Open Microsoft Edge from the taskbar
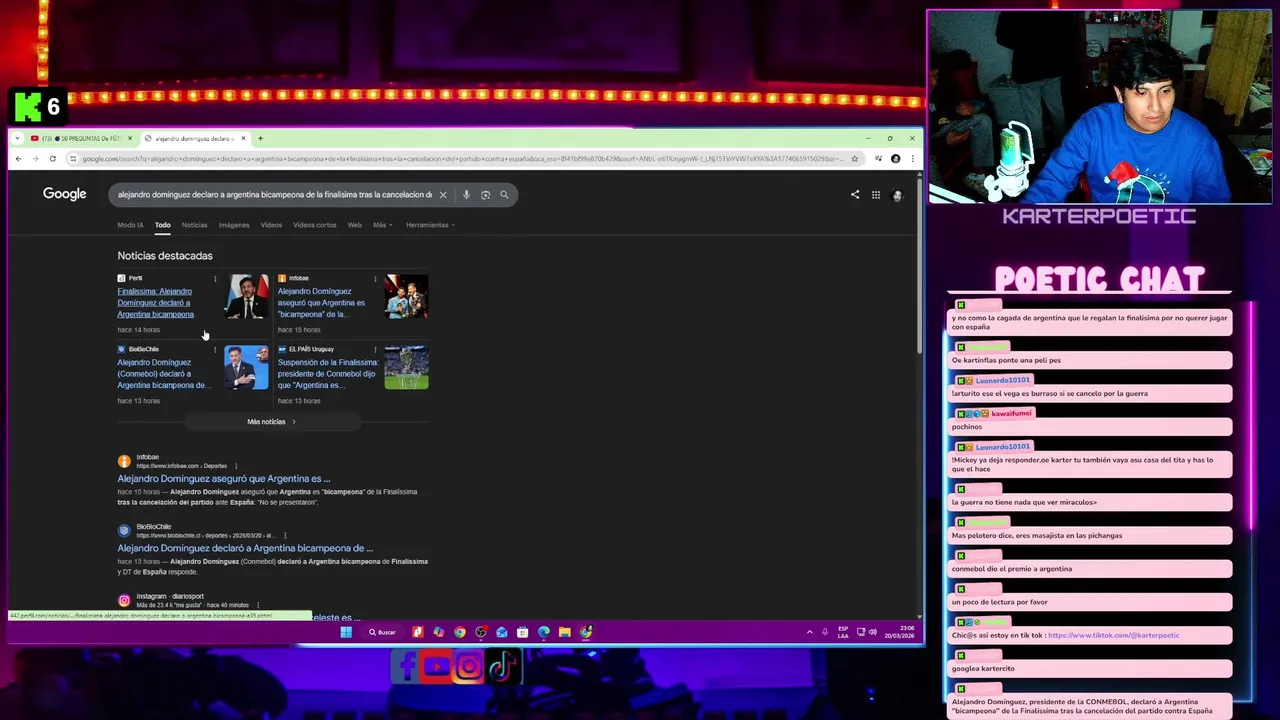Viewport: 1280px width, 720px height. (x=544, y=632)
